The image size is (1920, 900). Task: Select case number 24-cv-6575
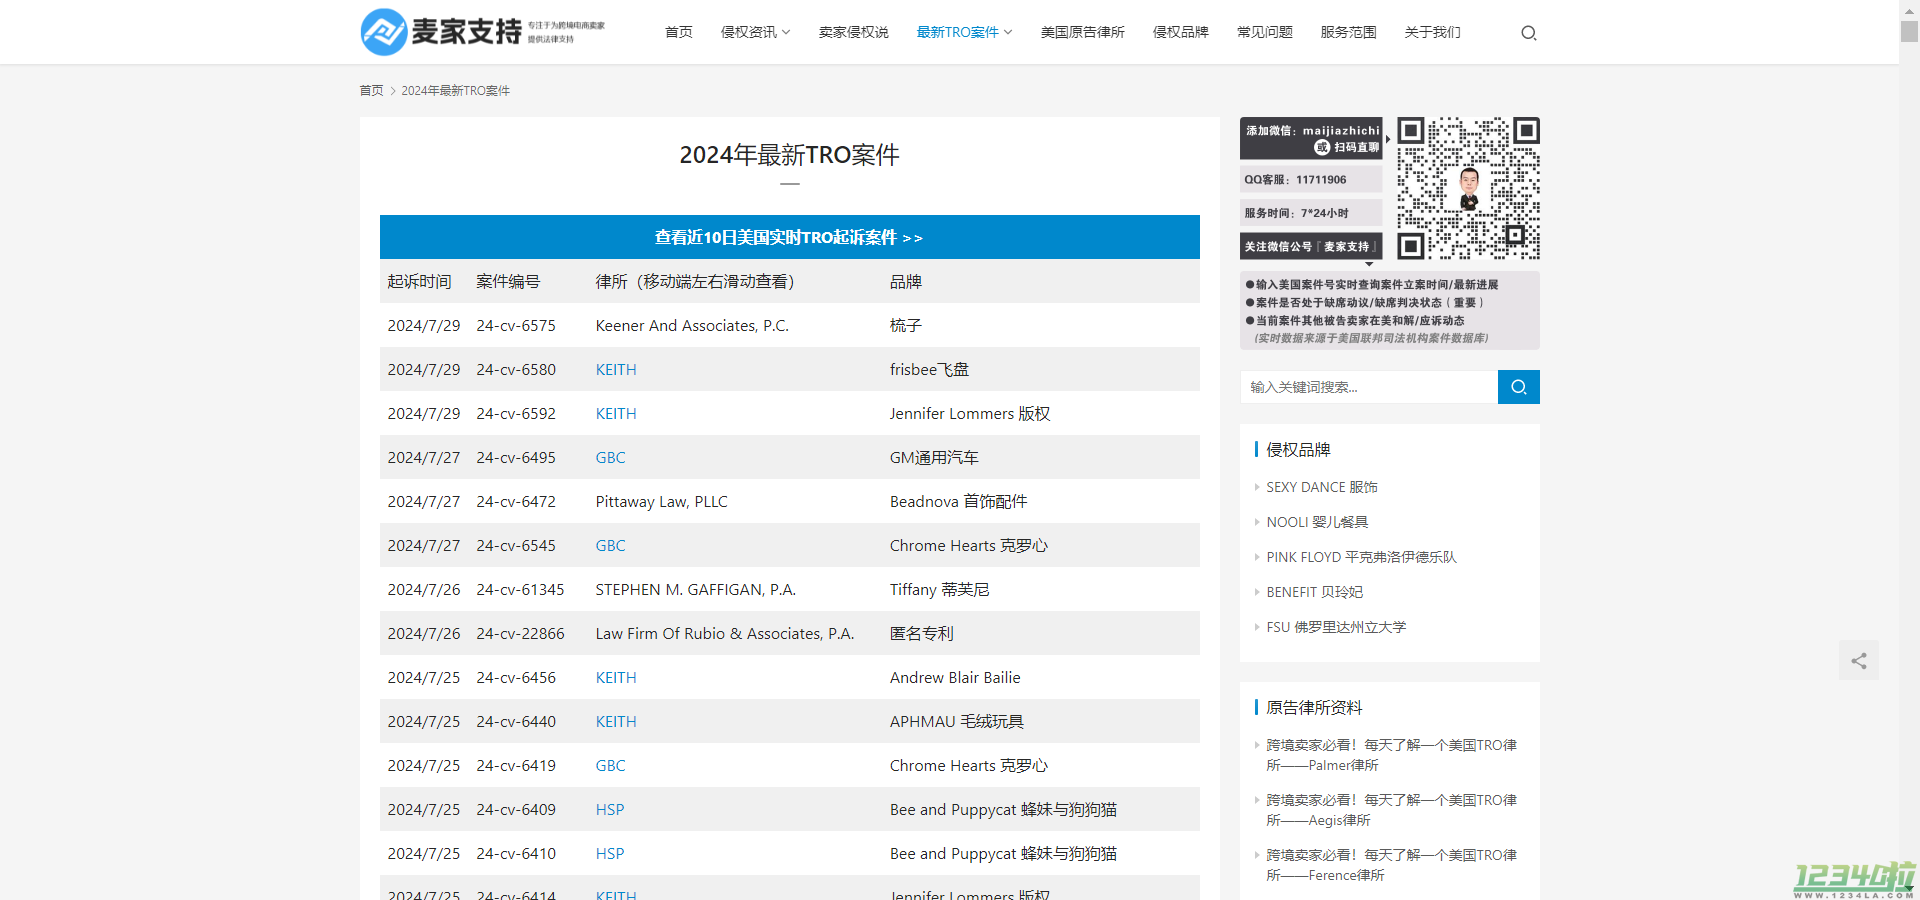pos(516,325)
